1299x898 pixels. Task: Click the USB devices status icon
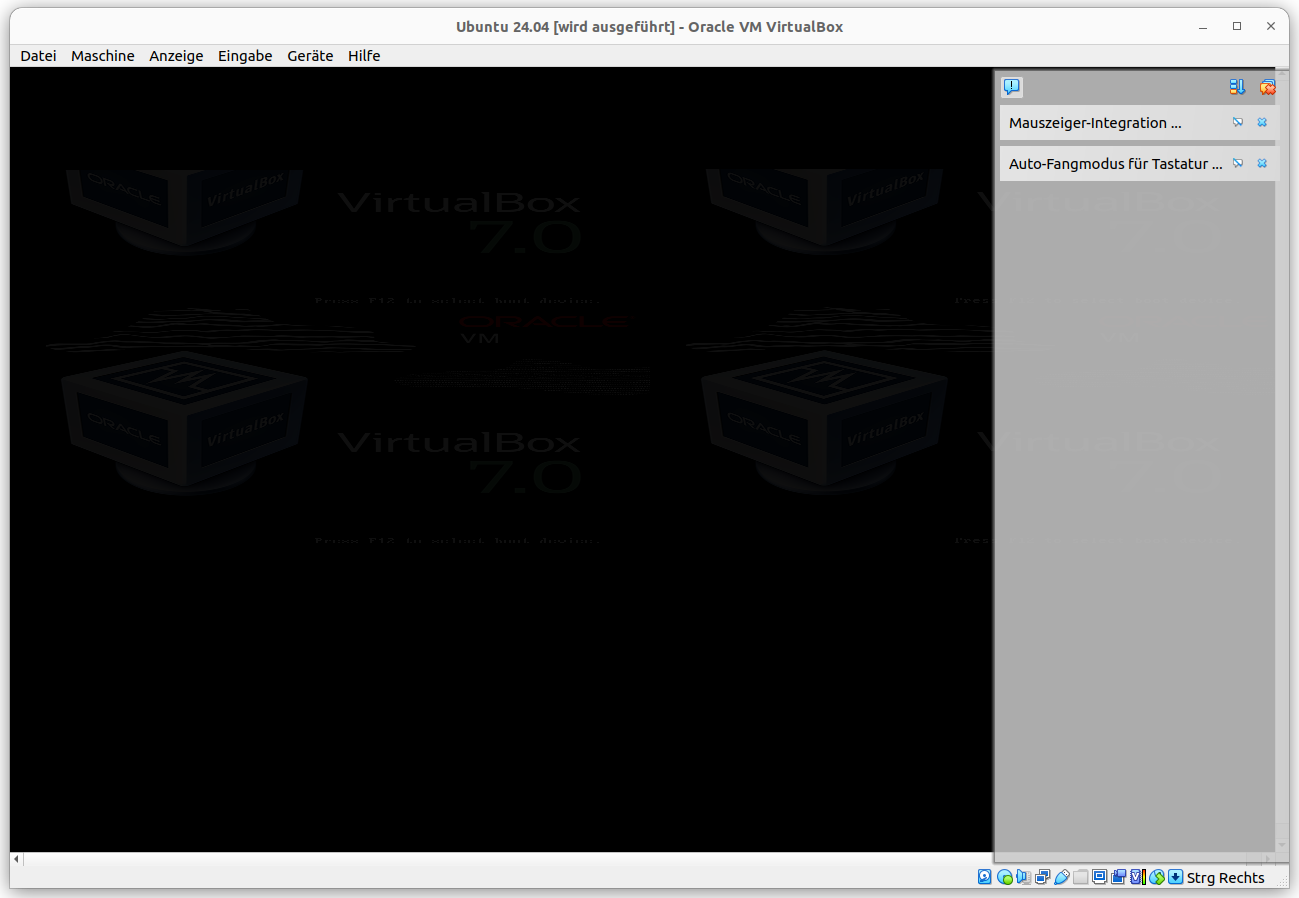(1061, 877)
